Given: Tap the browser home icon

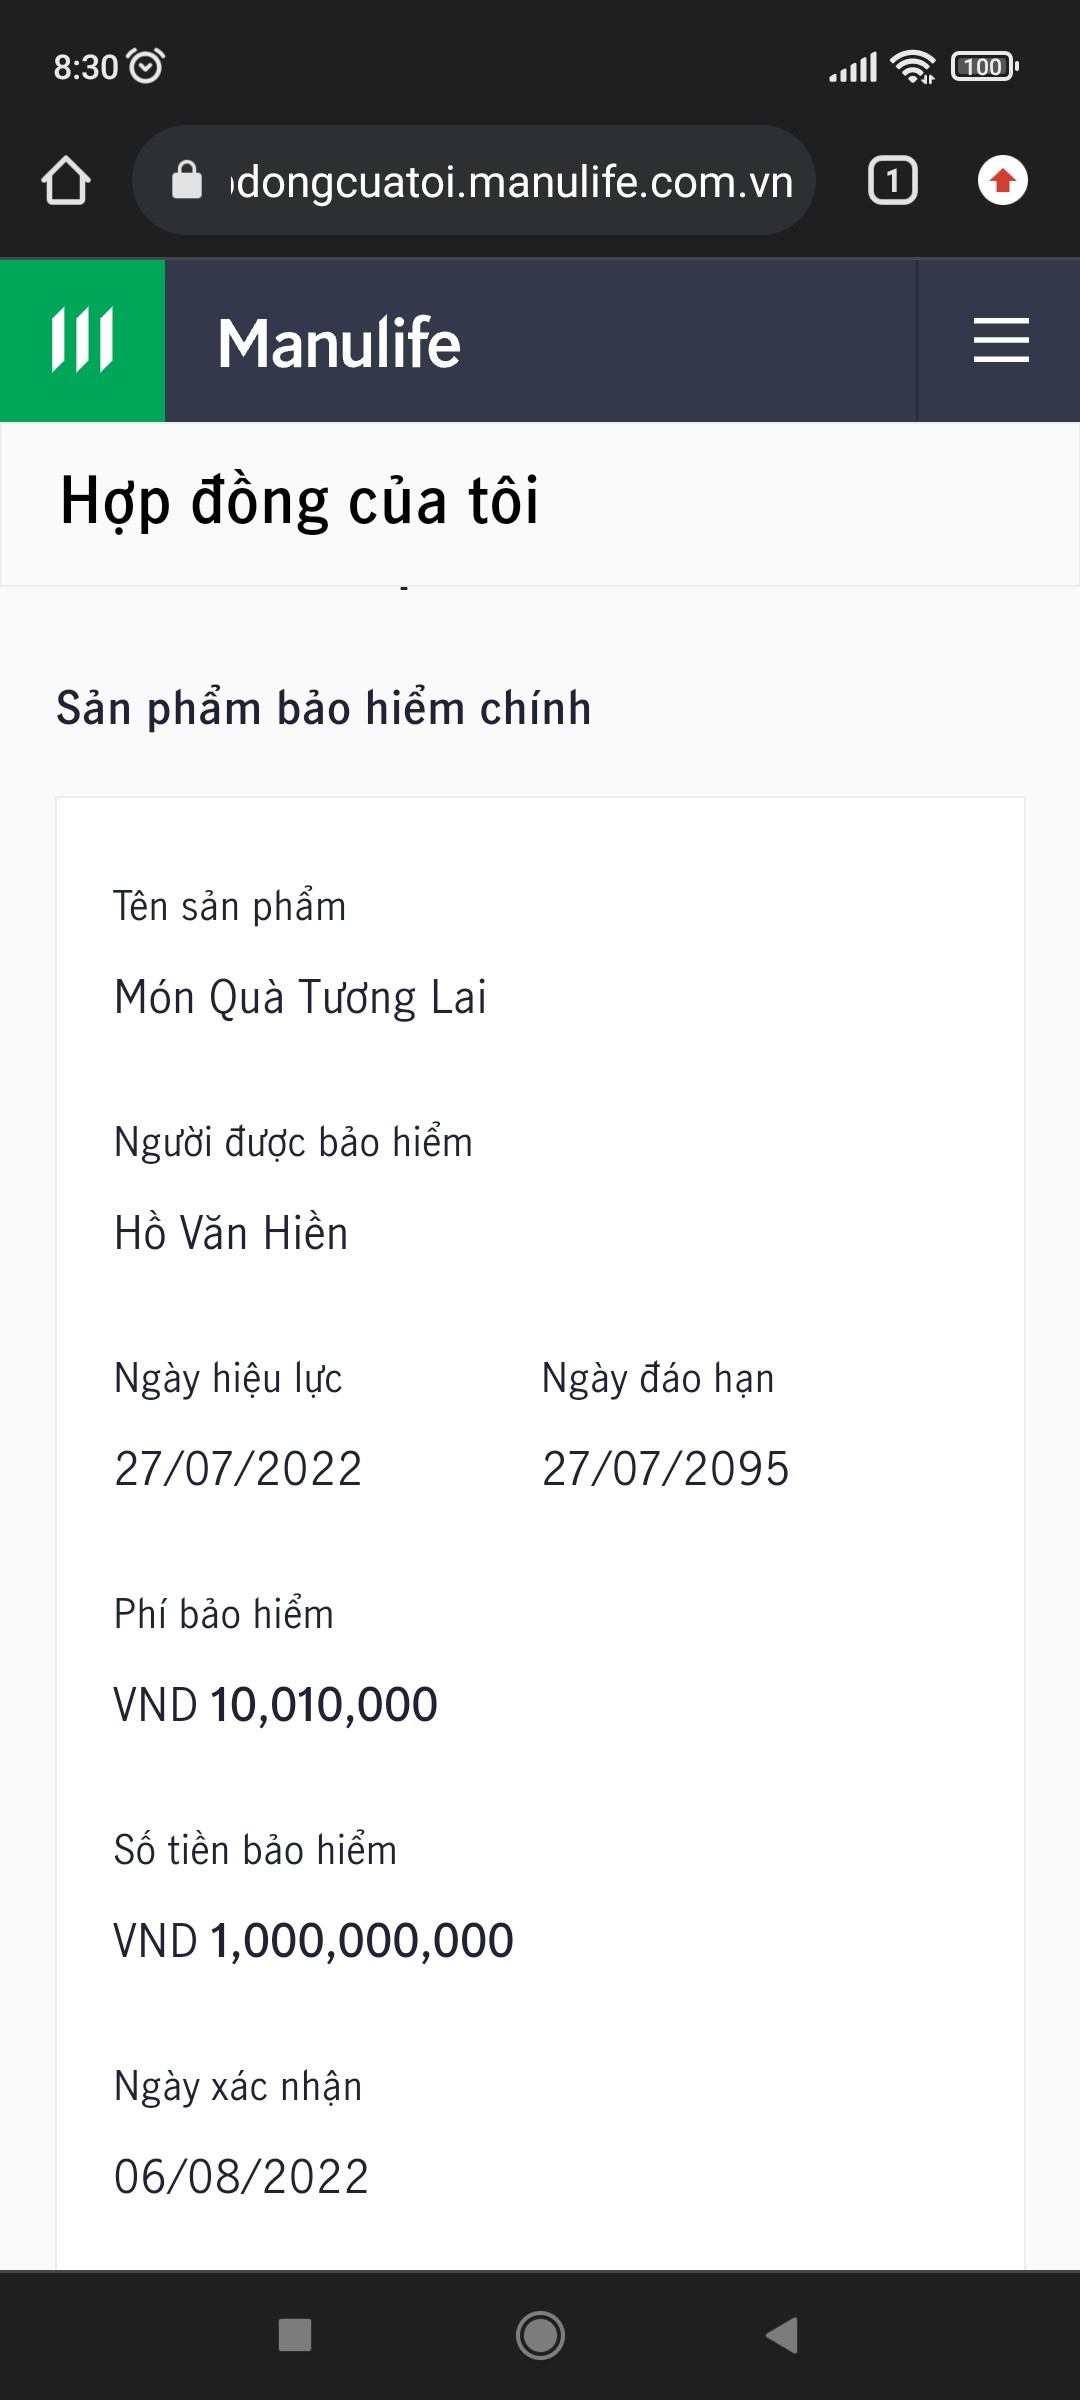Looking at the screenshot, I should point(66,181).
